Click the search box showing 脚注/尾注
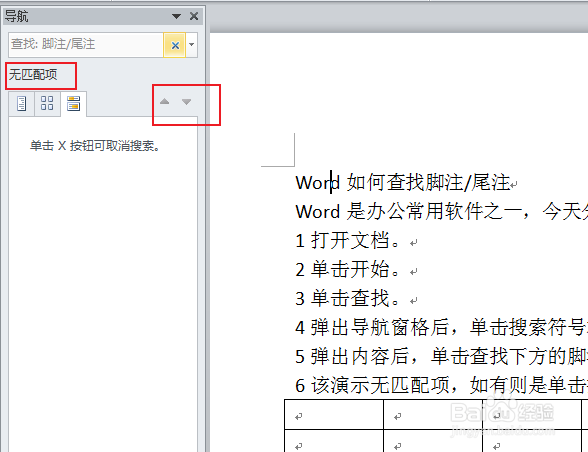Viewport: 588px width, 452px height. (x=86, y=45)
